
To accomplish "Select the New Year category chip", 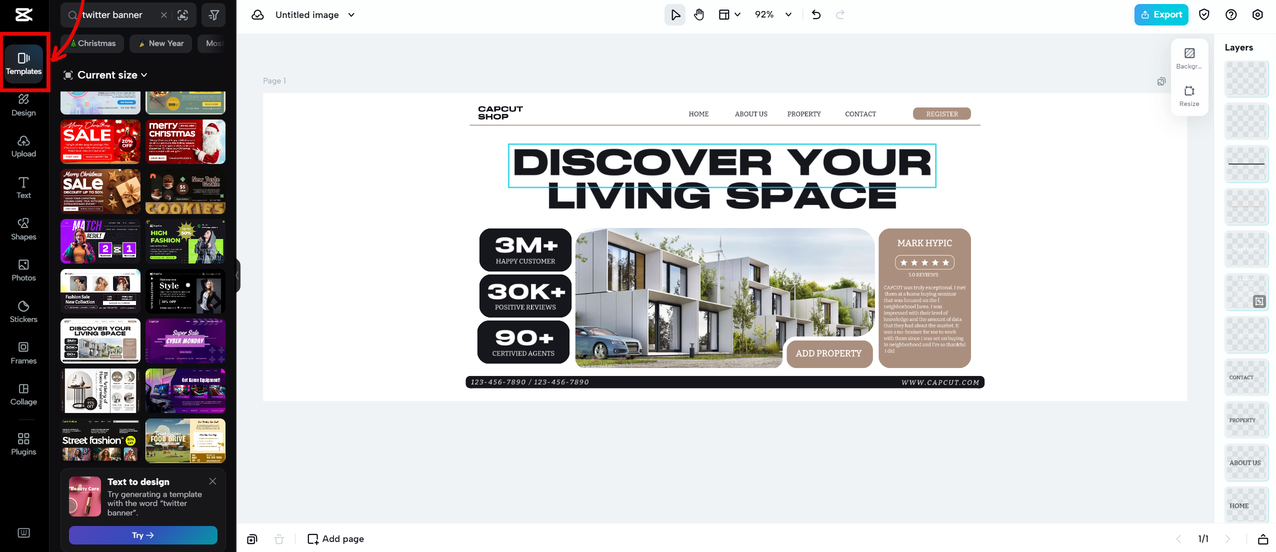I will tap(161, 44).
